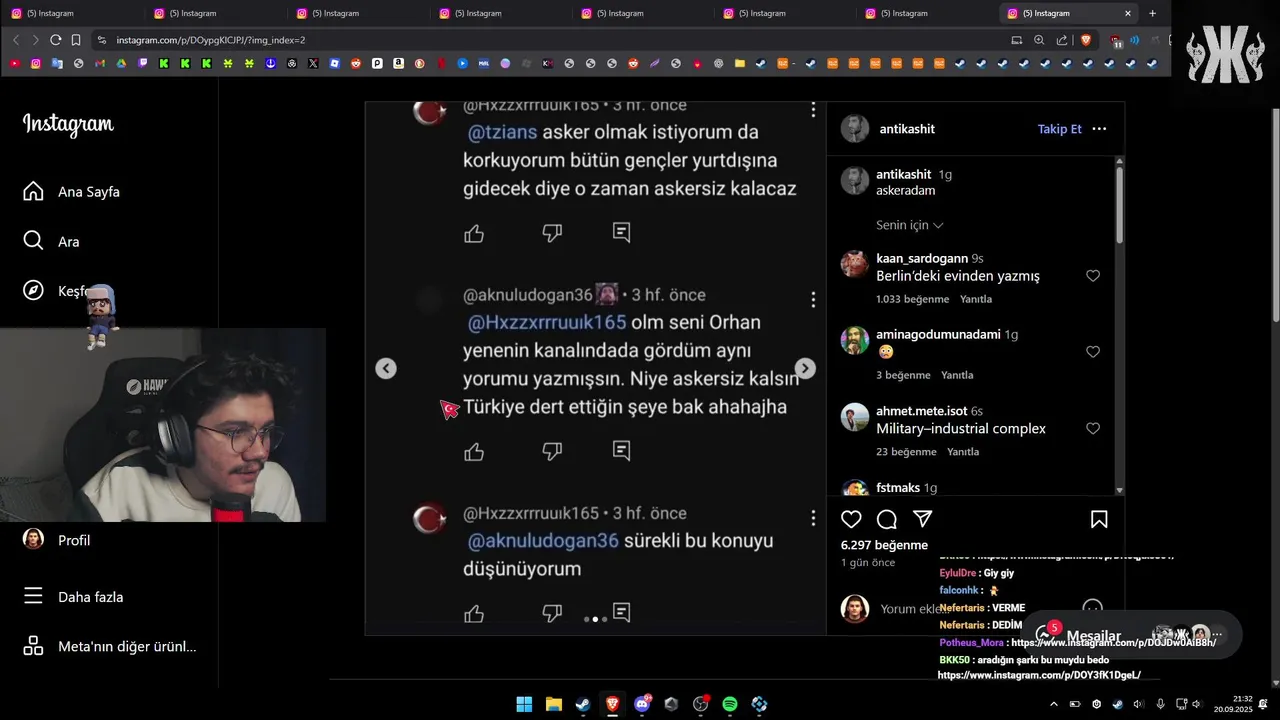The height and width of the screenshot is (720, 1280).
Task: Click the address bar URL
Action: (211, 40)
